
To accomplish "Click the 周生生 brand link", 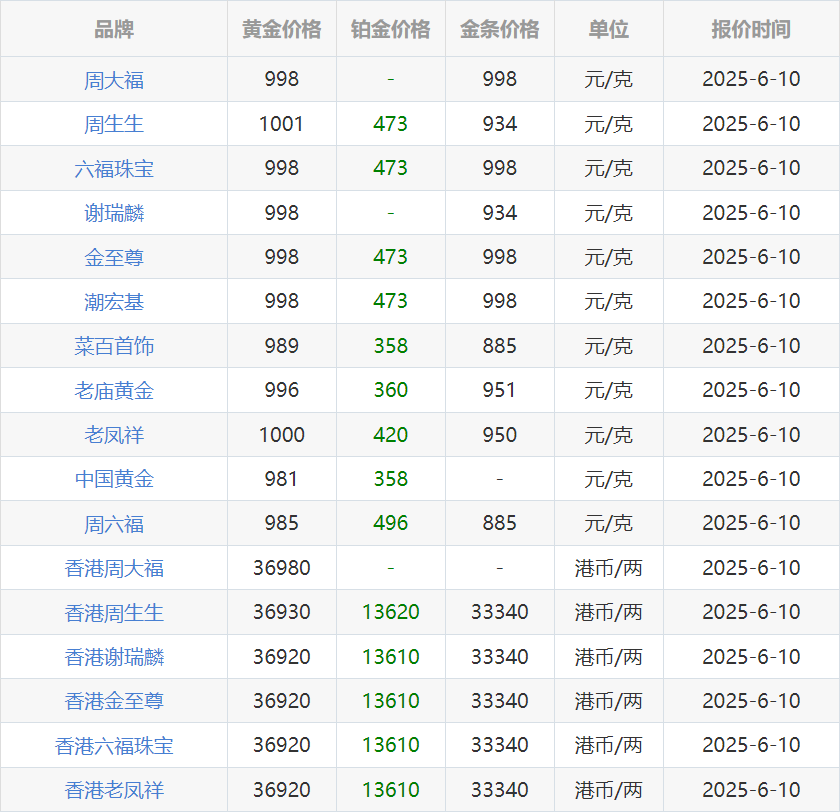I will pyautogui.click(x=114, y=124).
